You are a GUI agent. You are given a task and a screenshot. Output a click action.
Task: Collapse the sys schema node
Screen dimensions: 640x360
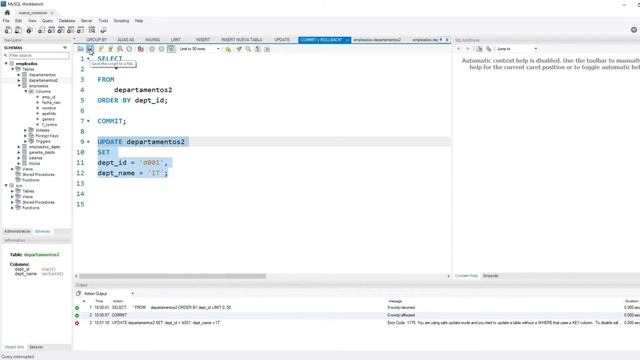6,186
